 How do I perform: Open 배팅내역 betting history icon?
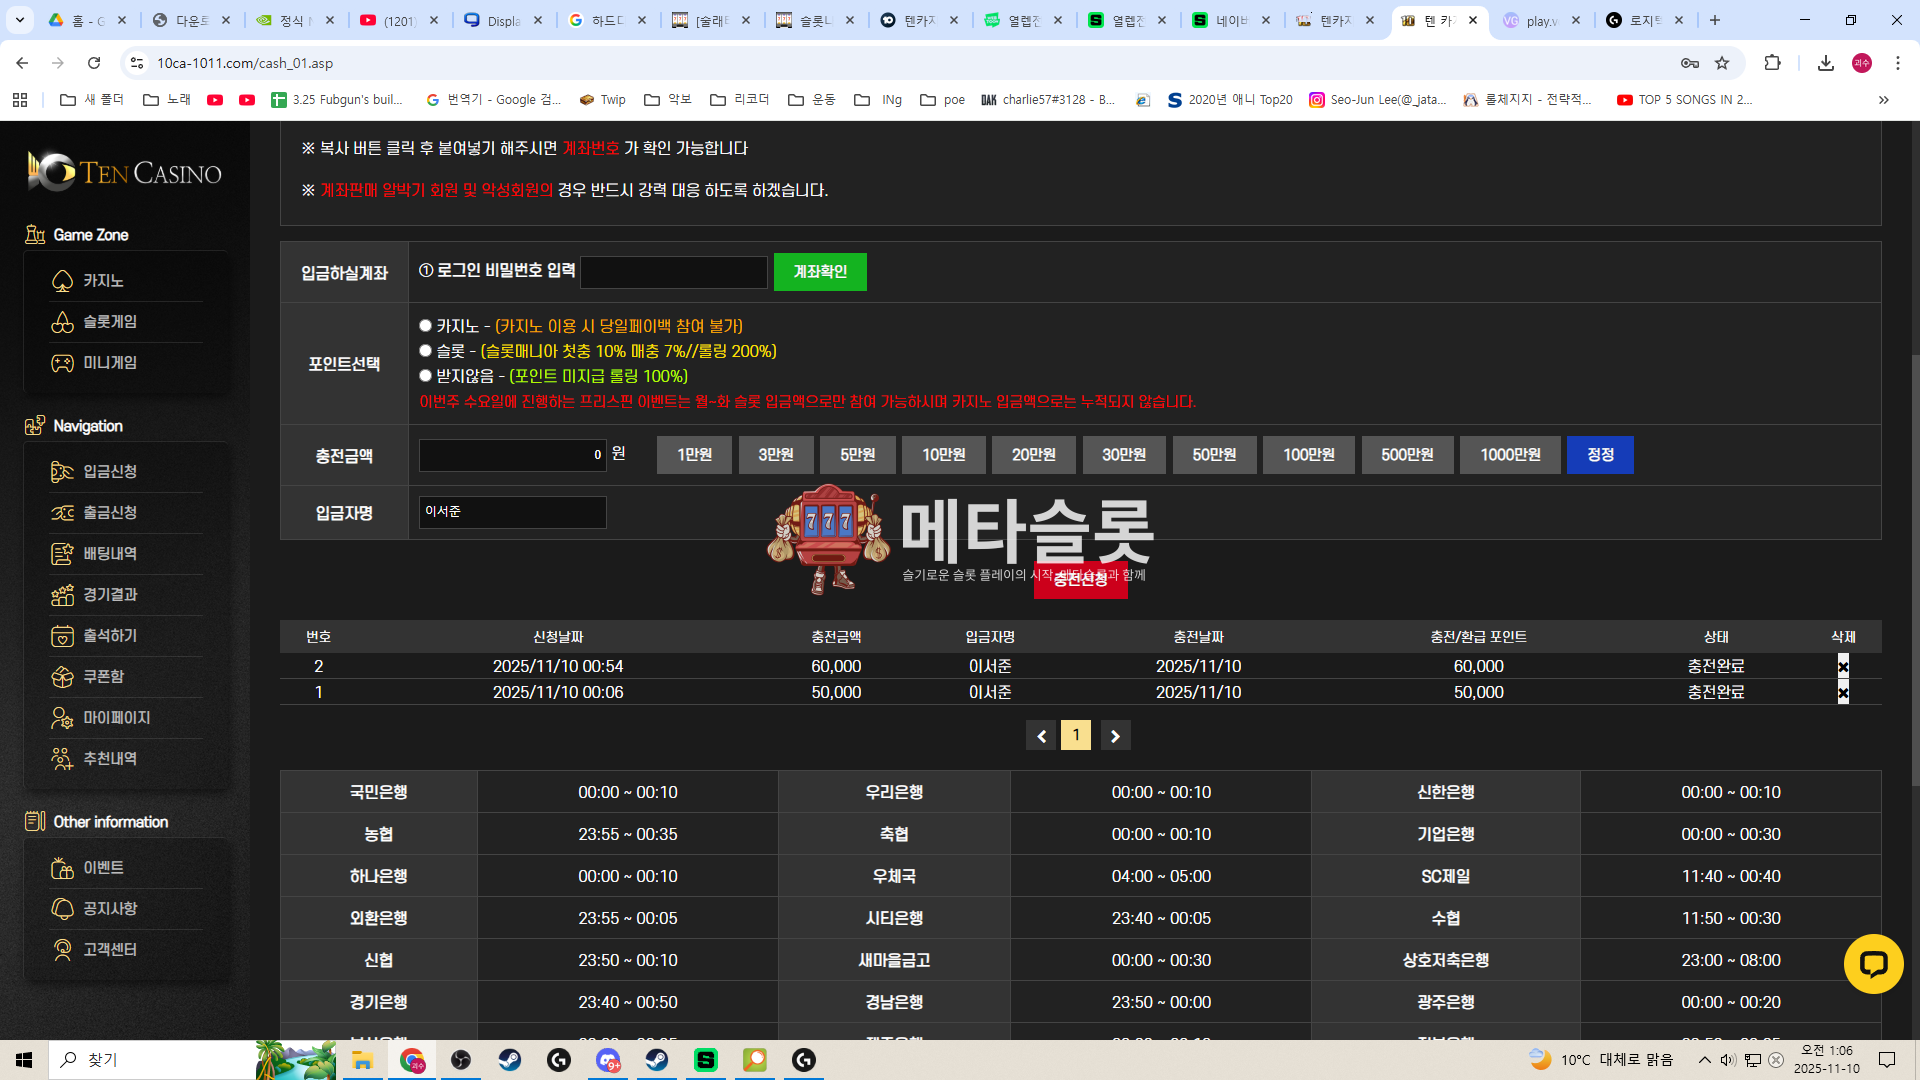[x=62, y=554]
